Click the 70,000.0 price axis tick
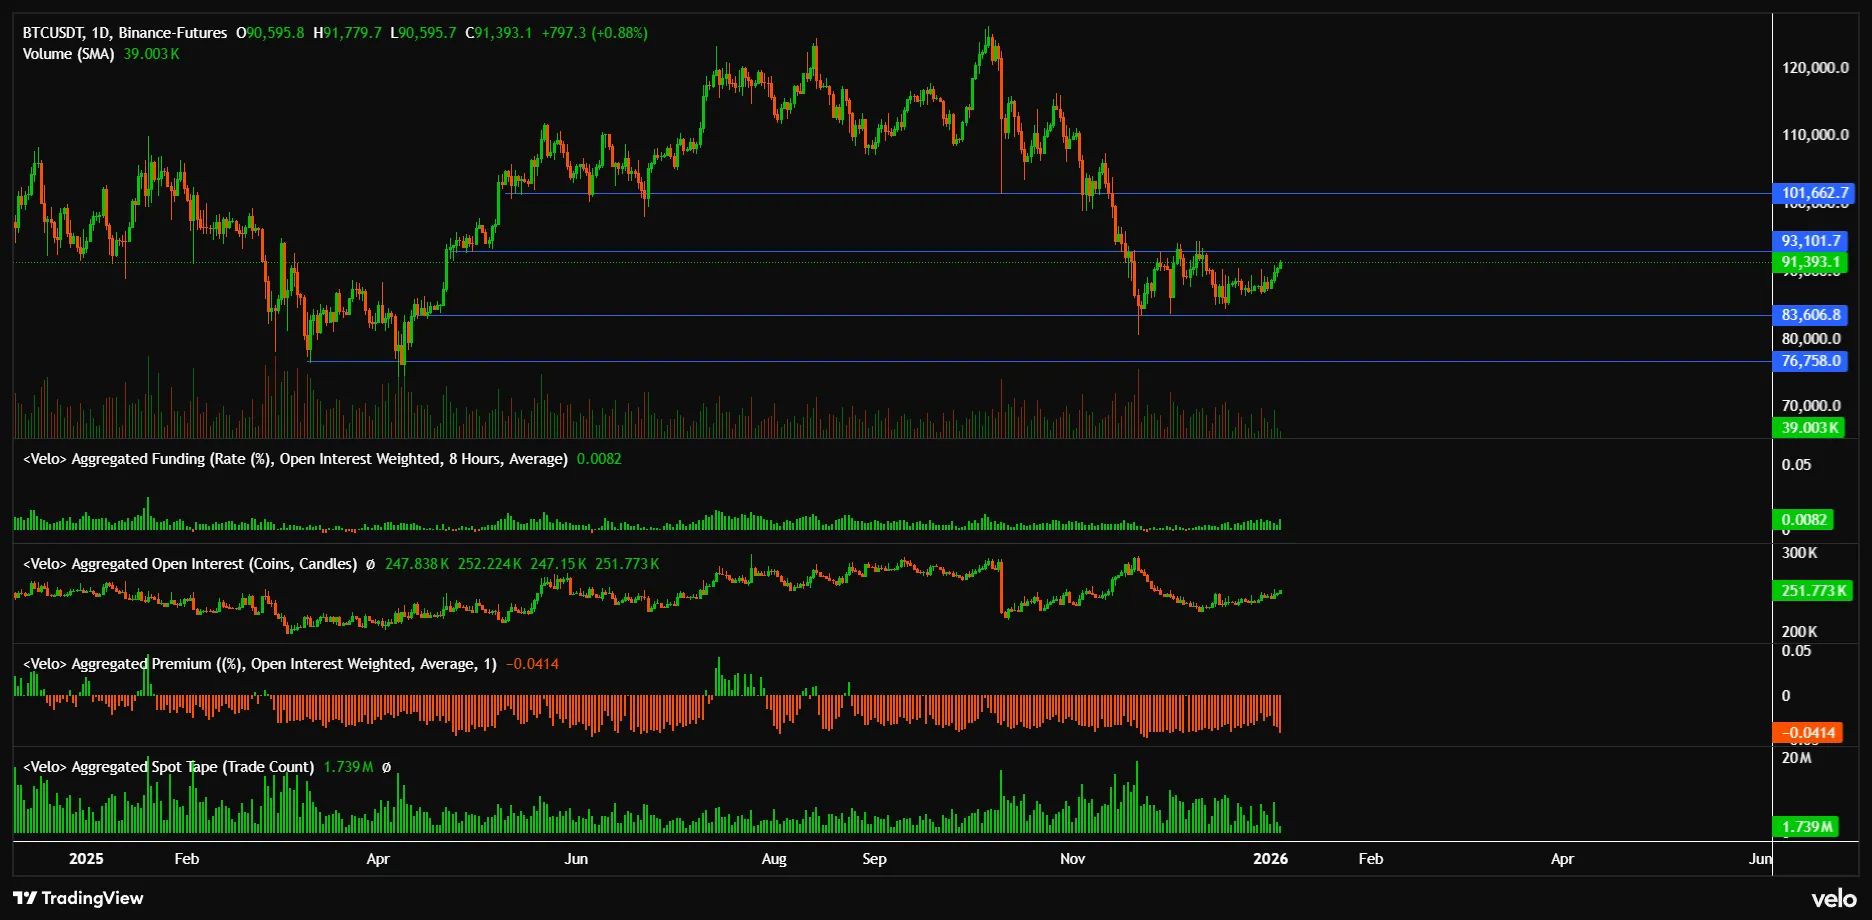This screenshot has width=1872, height=920. [x=1811, y=406]
